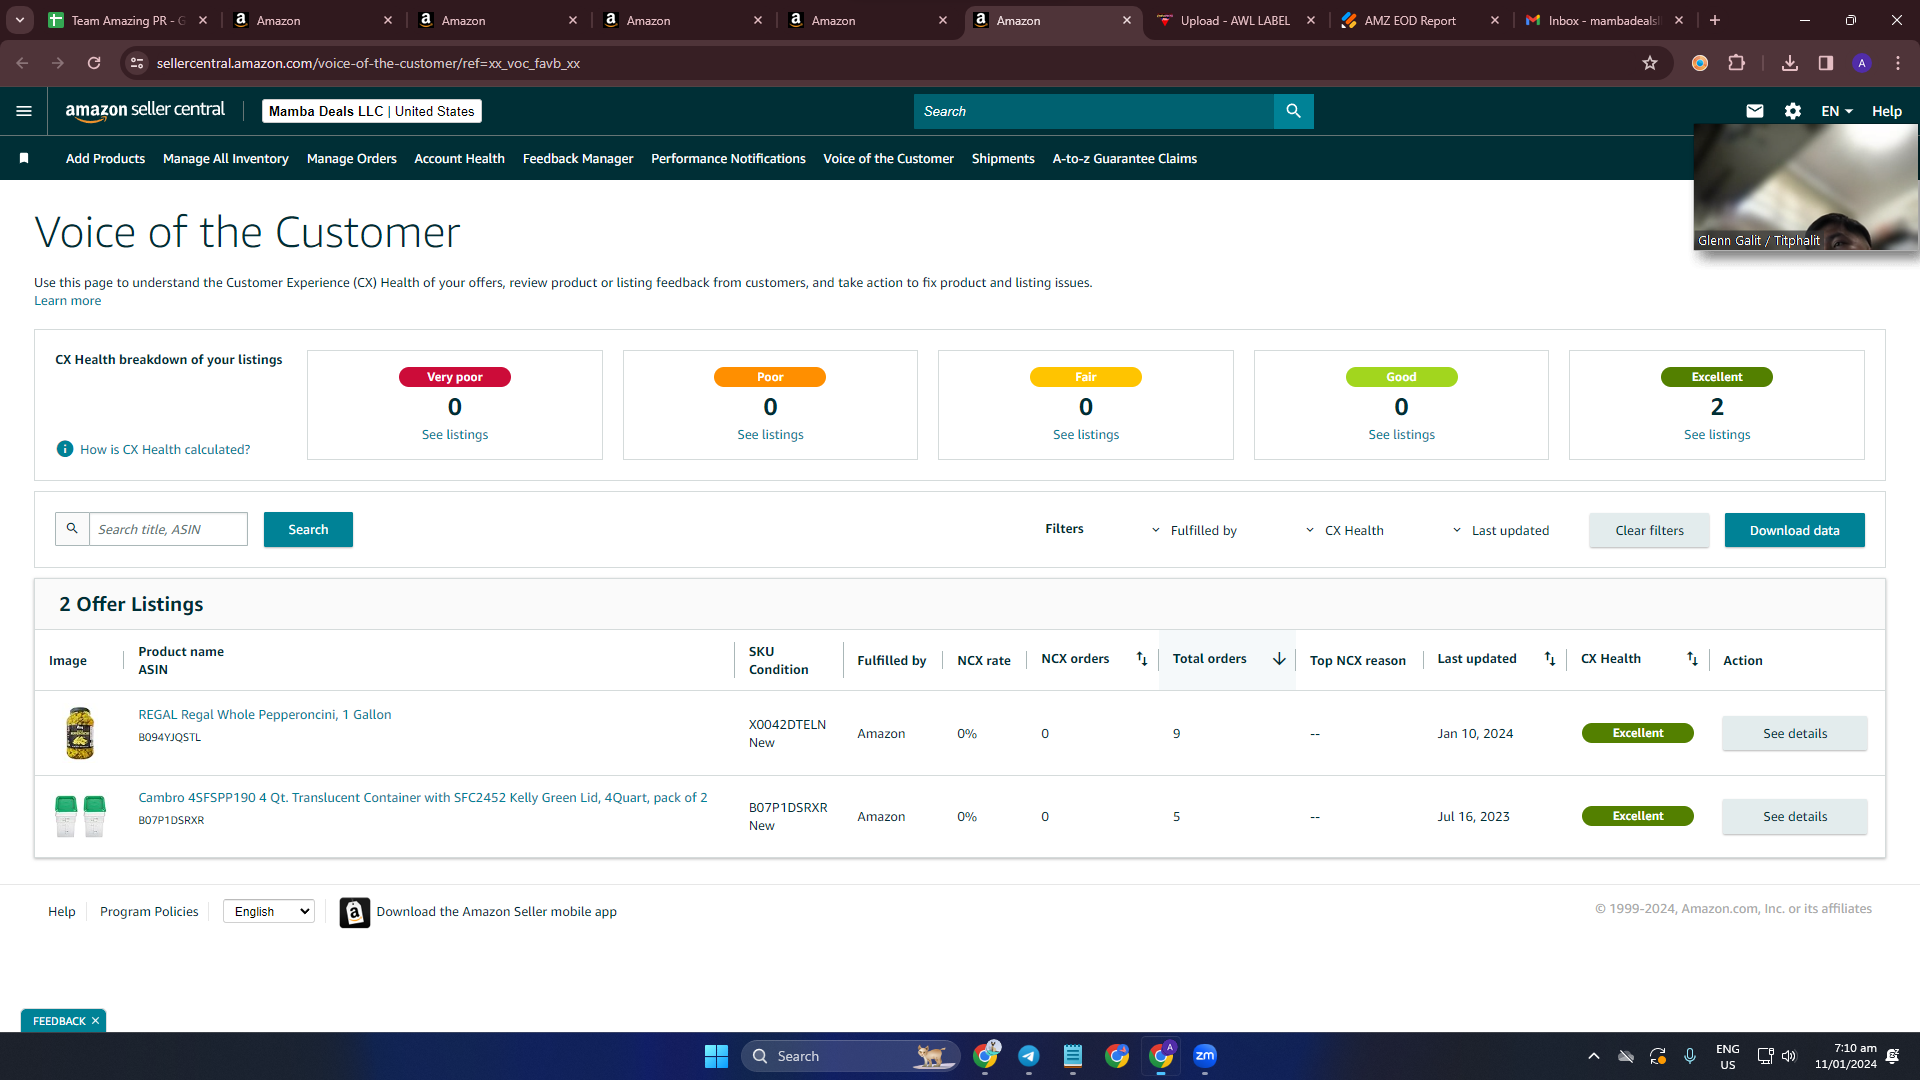Open Performance Notifications
This screenshot has height=1080, width=1920.
(728, 159)
